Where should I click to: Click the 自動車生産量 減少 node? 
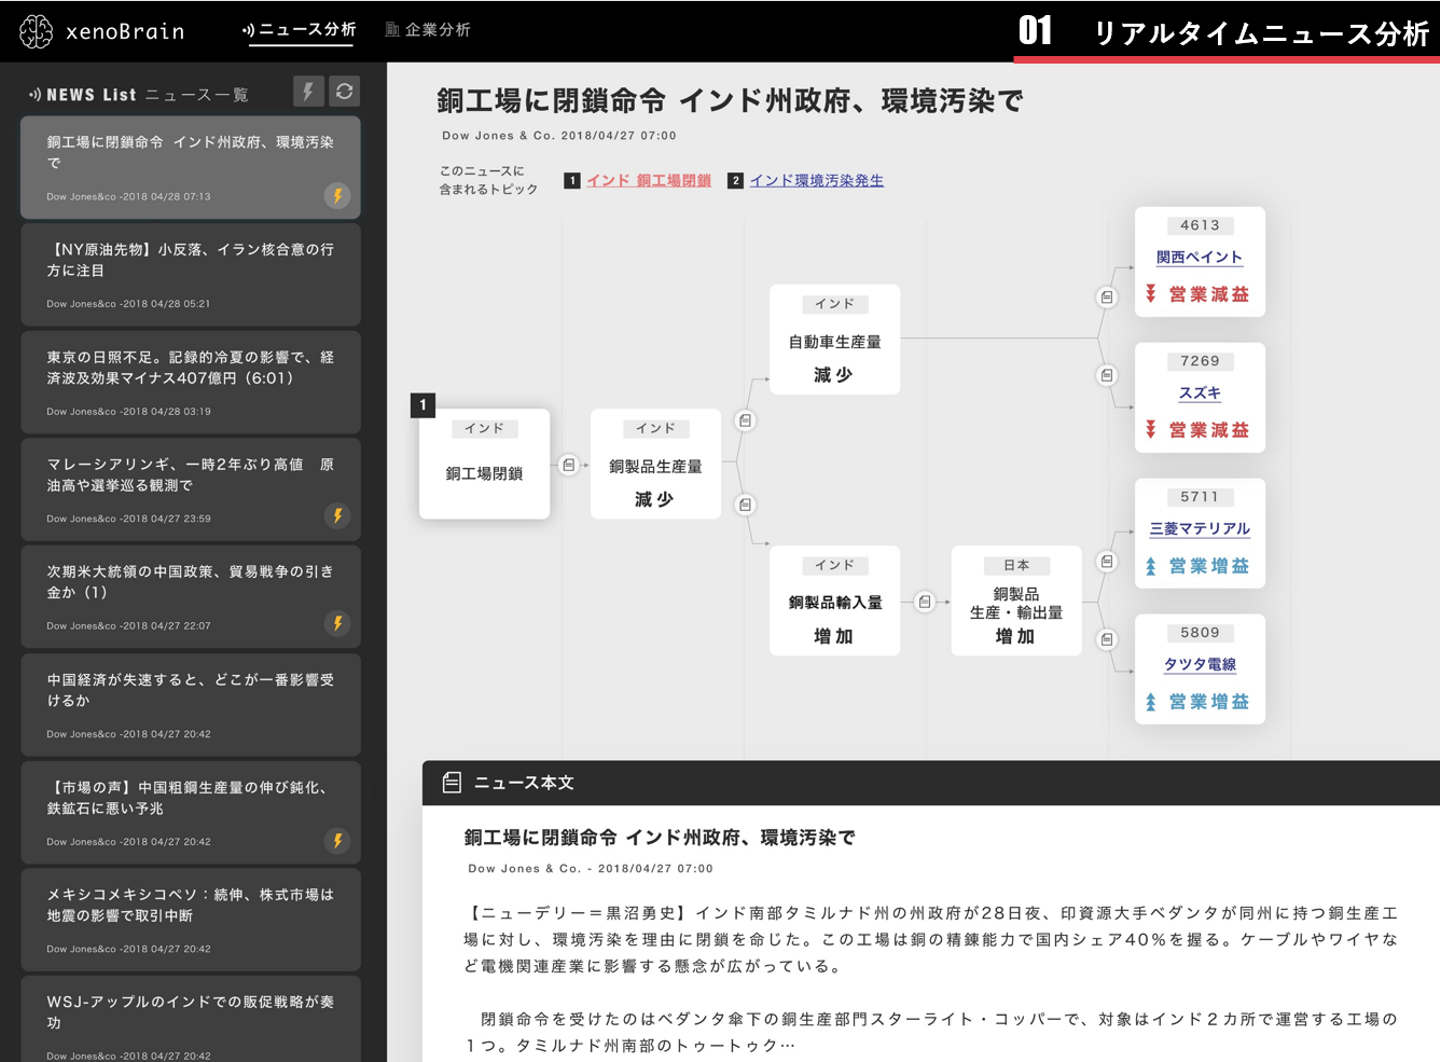pos(835,339)
